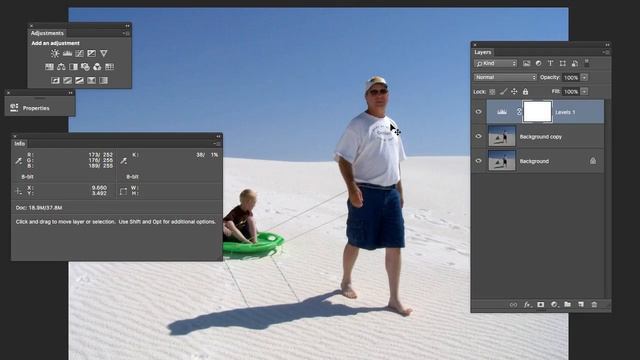640x360 pixels.
Task: Add a Curves adjustment
Action: coord(79,53)
